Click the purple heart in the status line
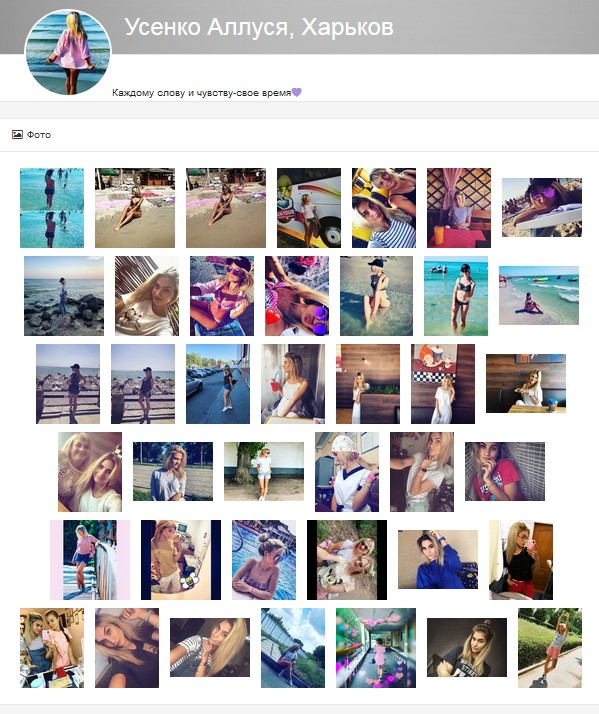This screenshot has width=599, height=714. (x=297, y=92)
